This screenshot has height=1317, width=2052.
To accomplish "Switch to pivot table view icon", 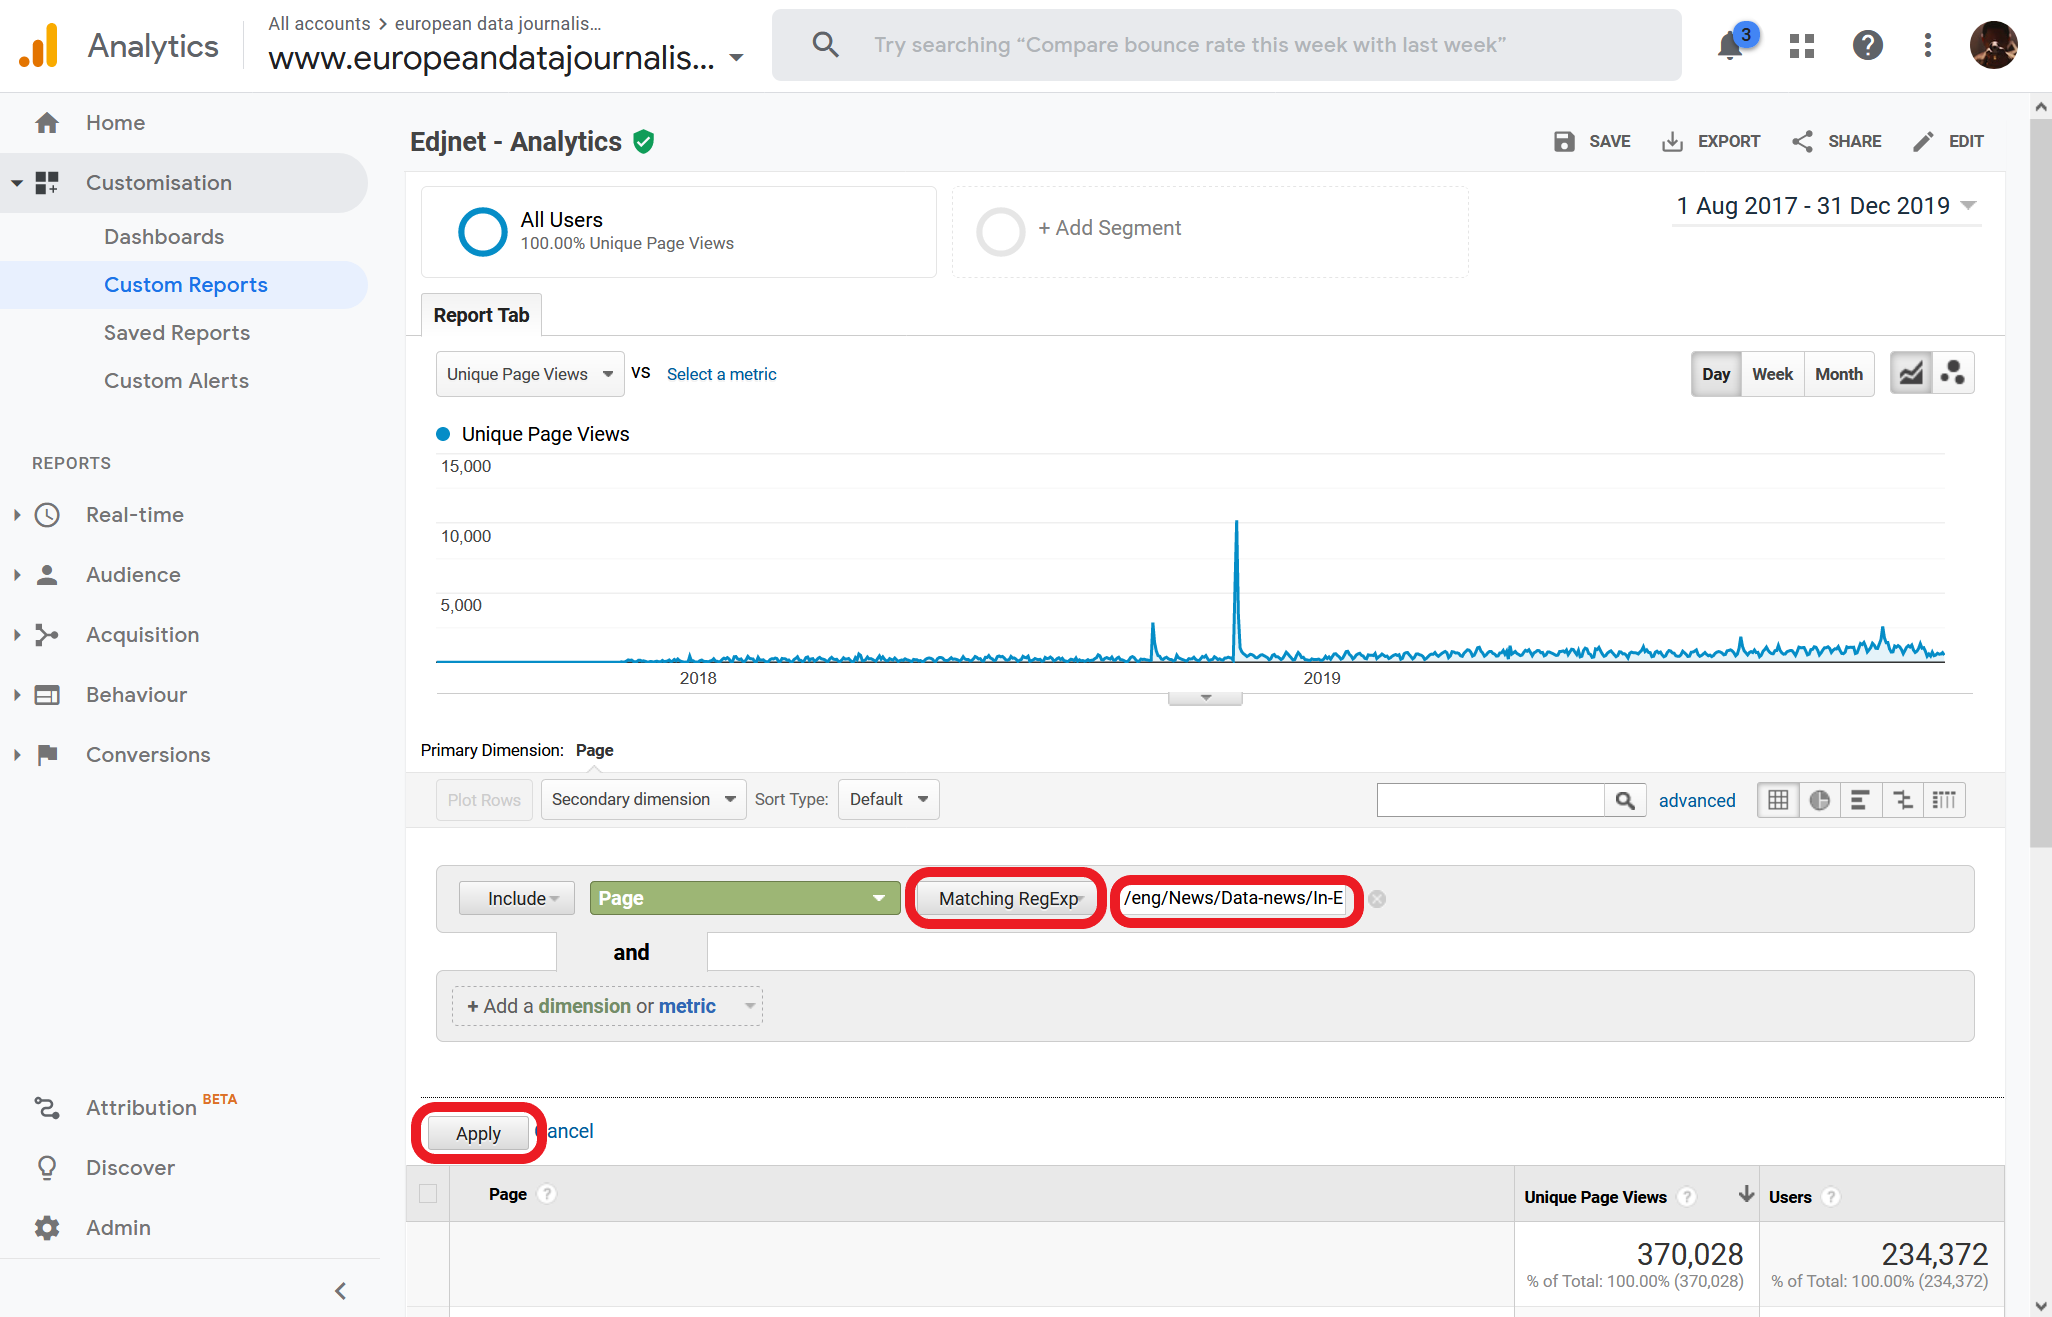I will [x=1945, y=800].
